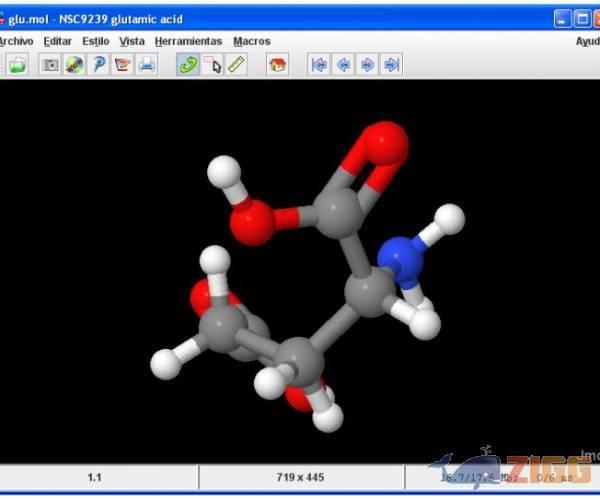Open the Macros menu
Screen dimensions: 600x500
[x=252, y=41]
